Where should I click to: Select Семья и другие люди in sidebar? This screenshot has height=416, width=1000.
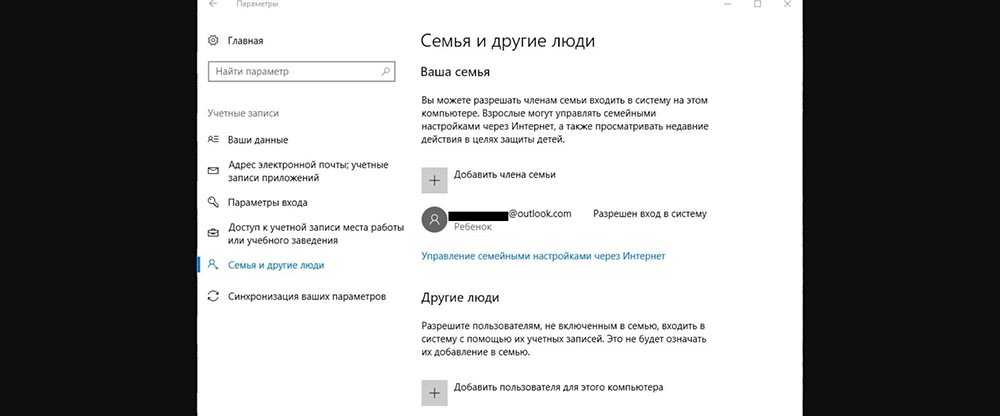tap(276, 265)
